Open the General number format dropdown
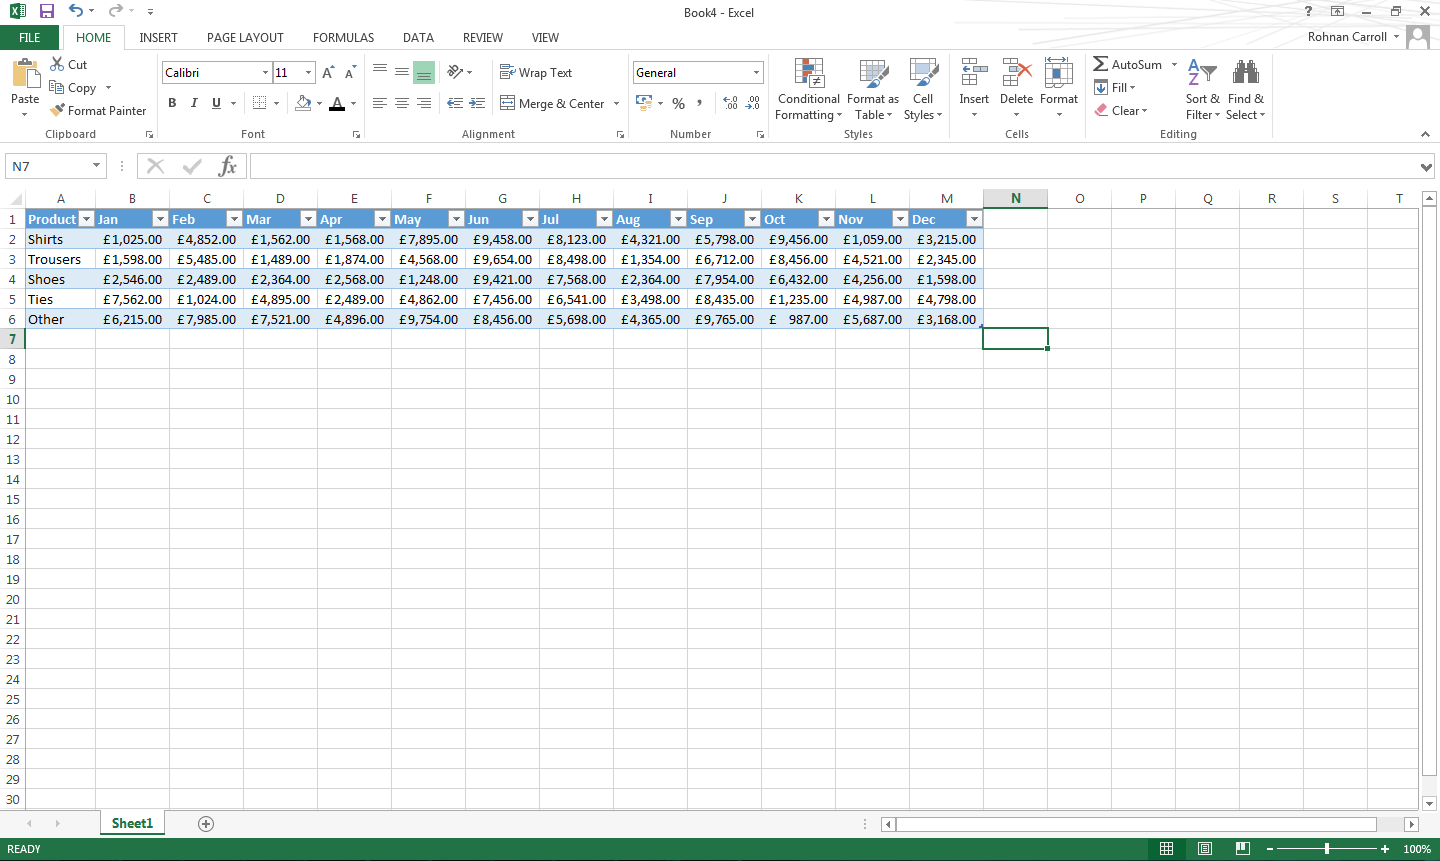The width and height of the screenshot is (1440, 861). click(756, 72)
